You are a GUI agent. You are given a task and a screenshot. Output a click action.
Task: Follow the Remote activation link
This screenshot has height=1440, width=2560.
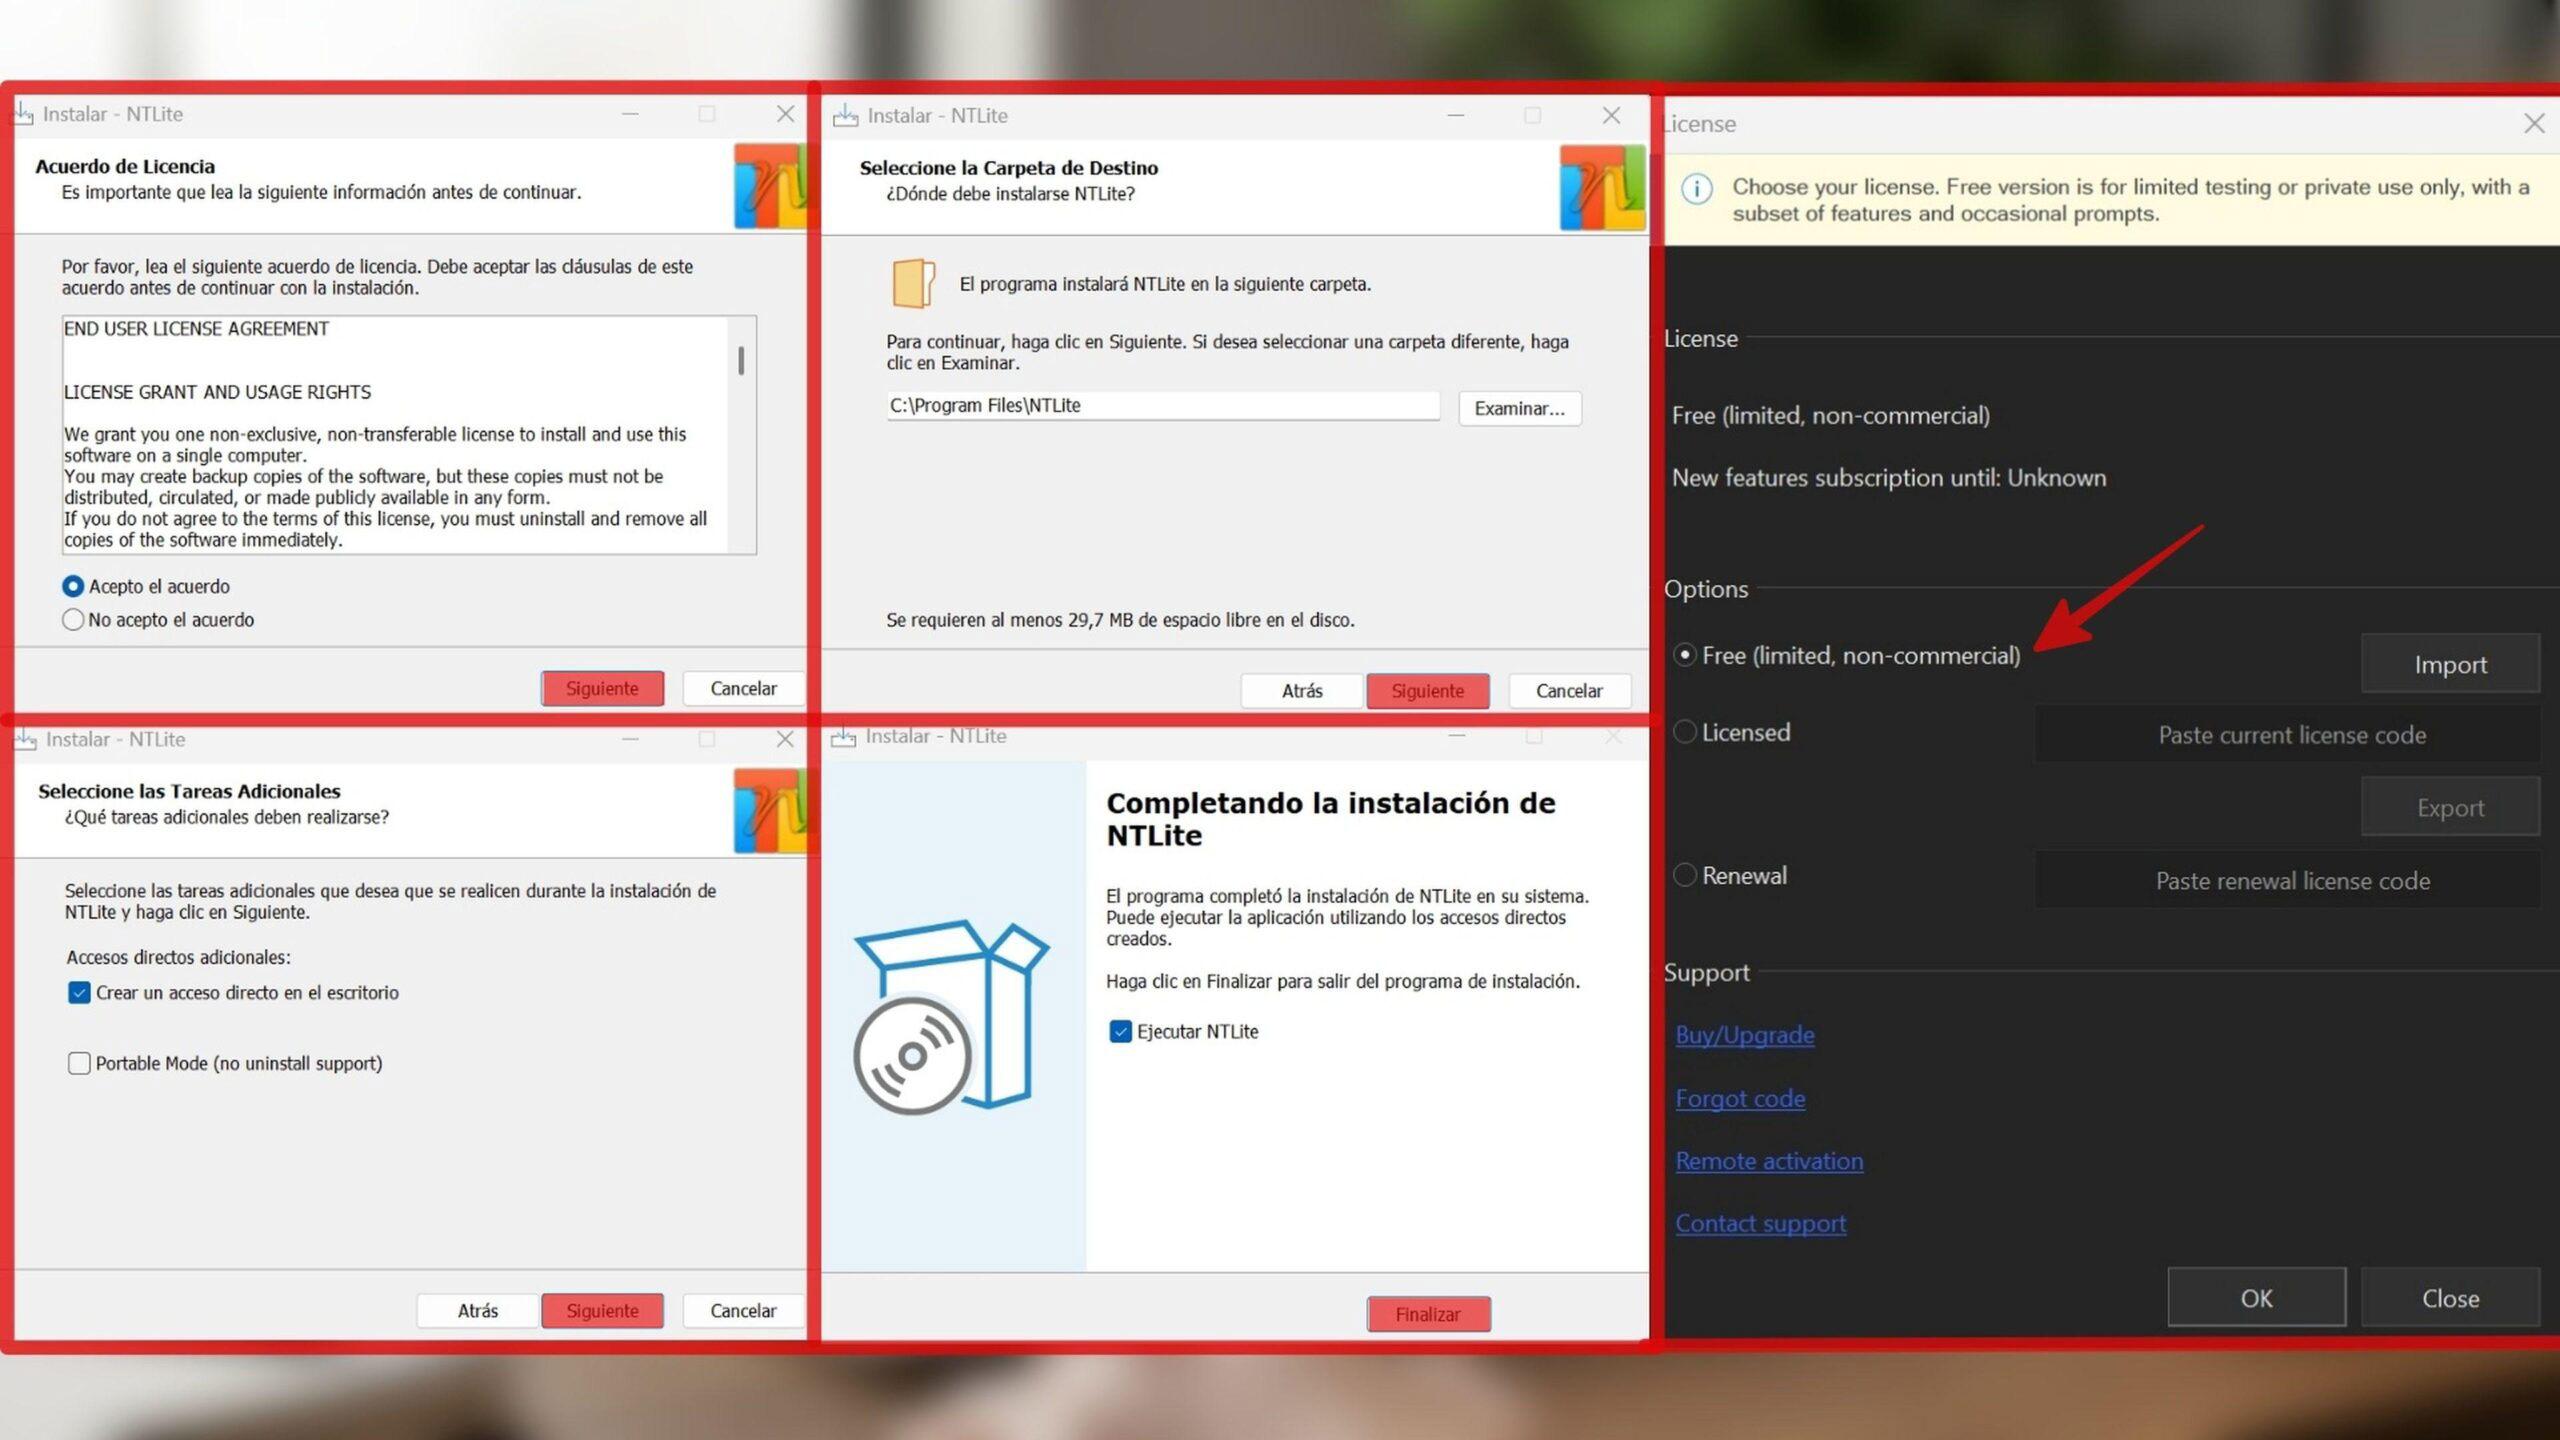(x=1769, y=1161)
